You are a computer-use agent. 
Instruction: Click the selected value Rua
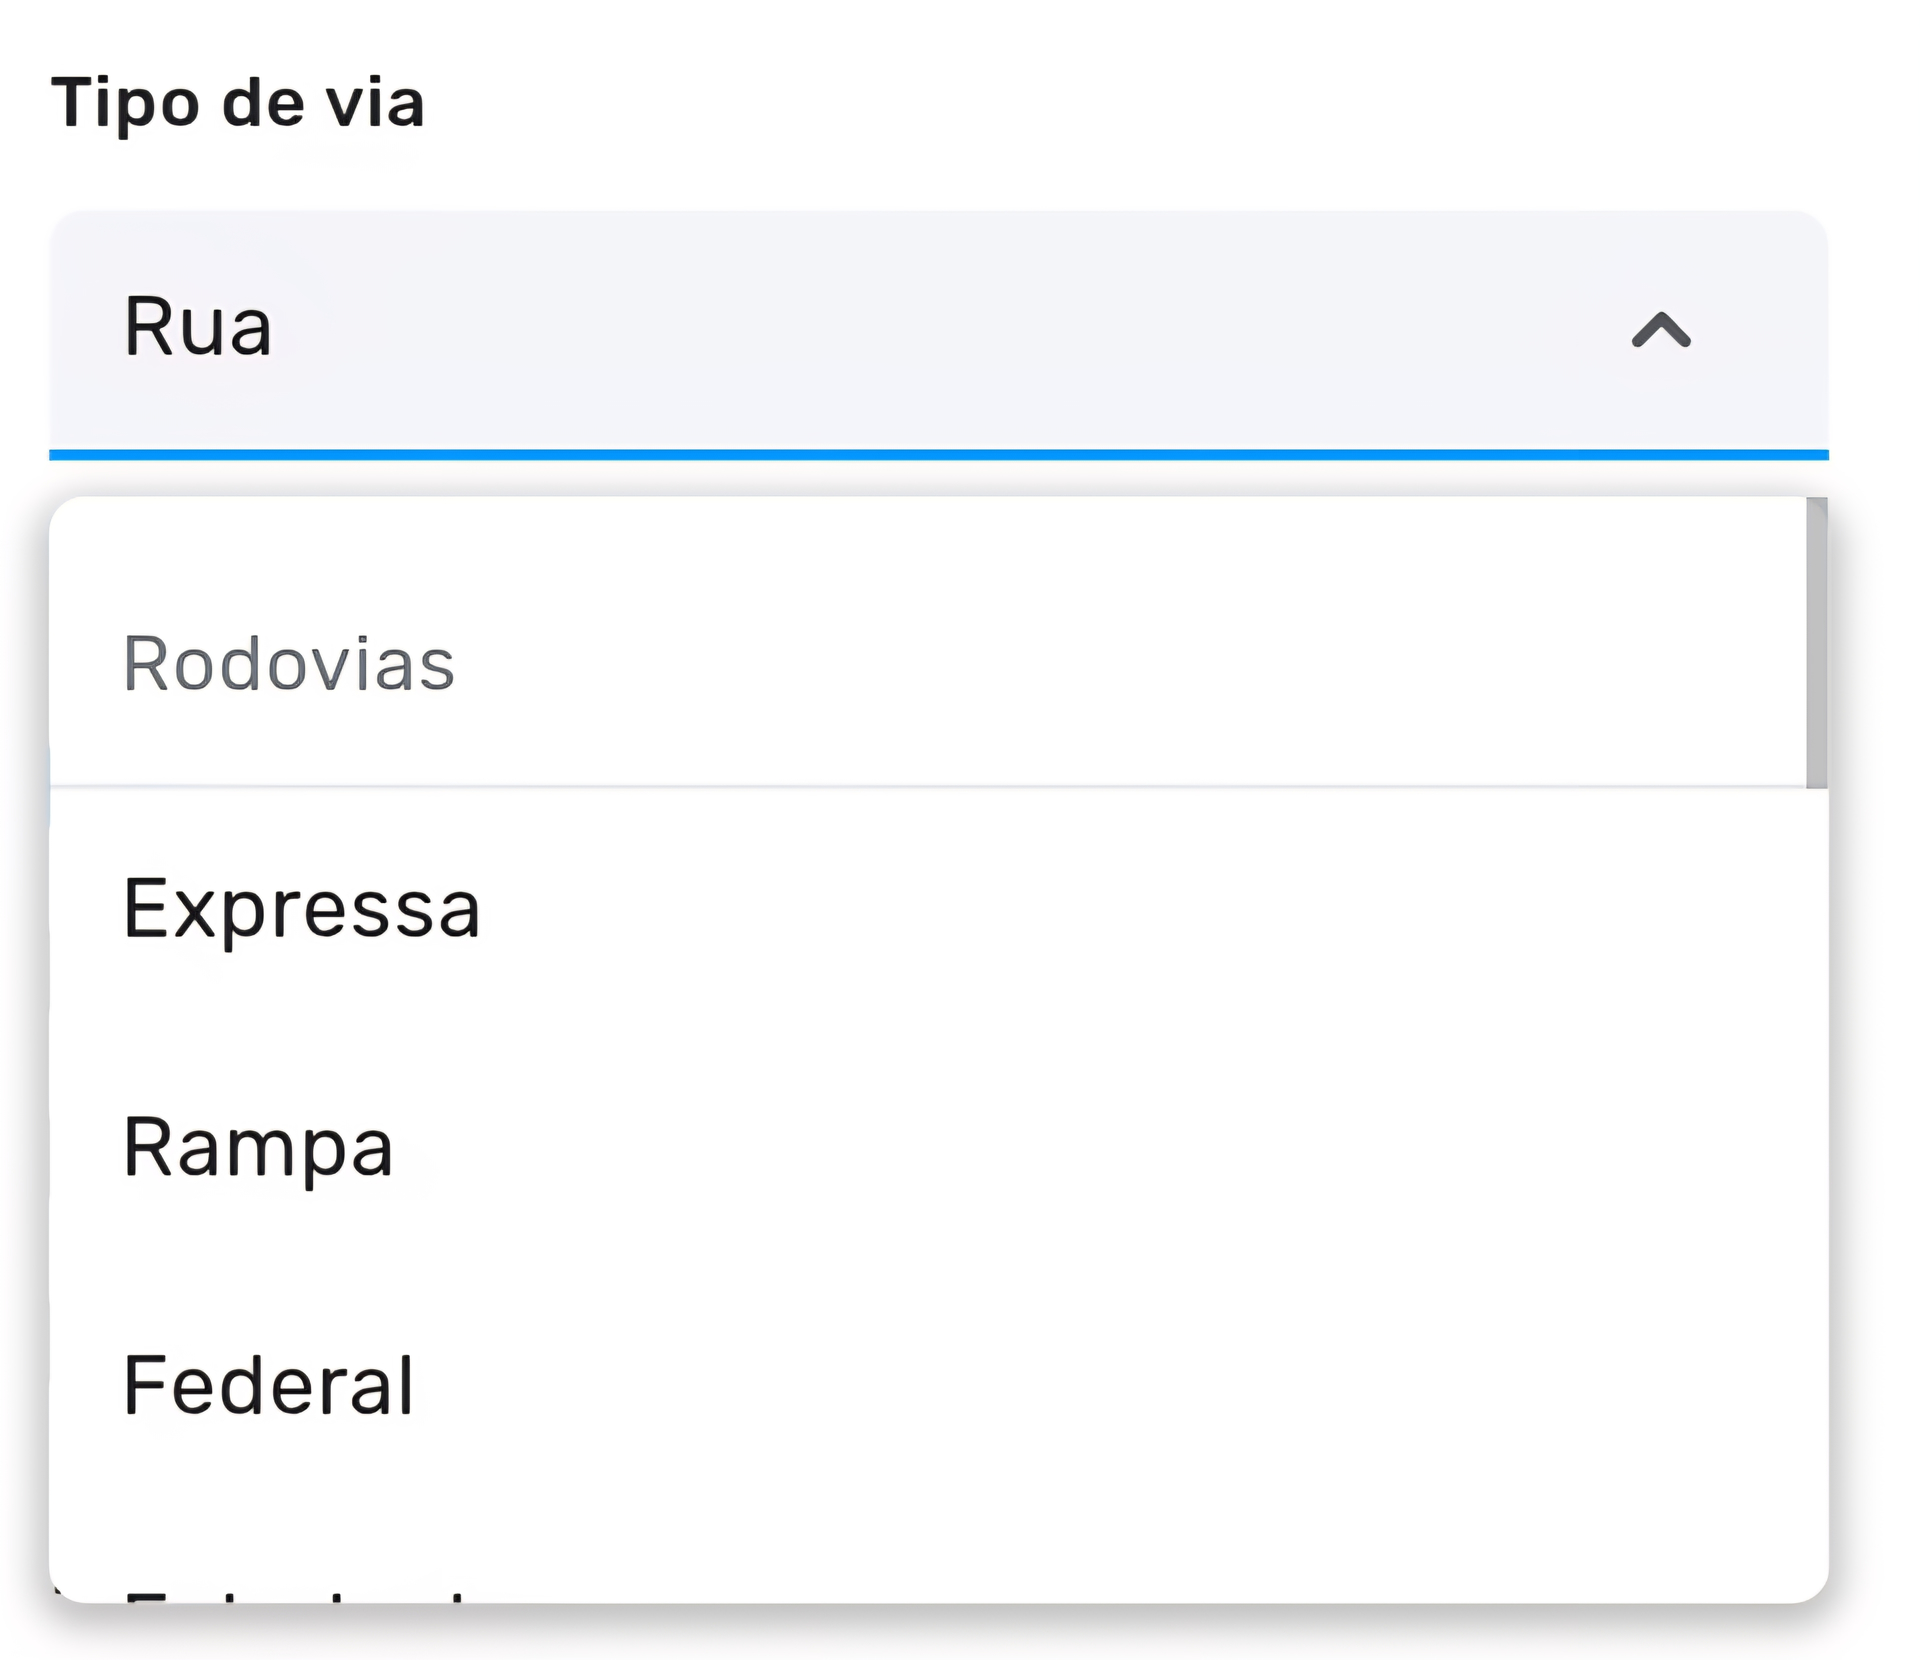198,327
